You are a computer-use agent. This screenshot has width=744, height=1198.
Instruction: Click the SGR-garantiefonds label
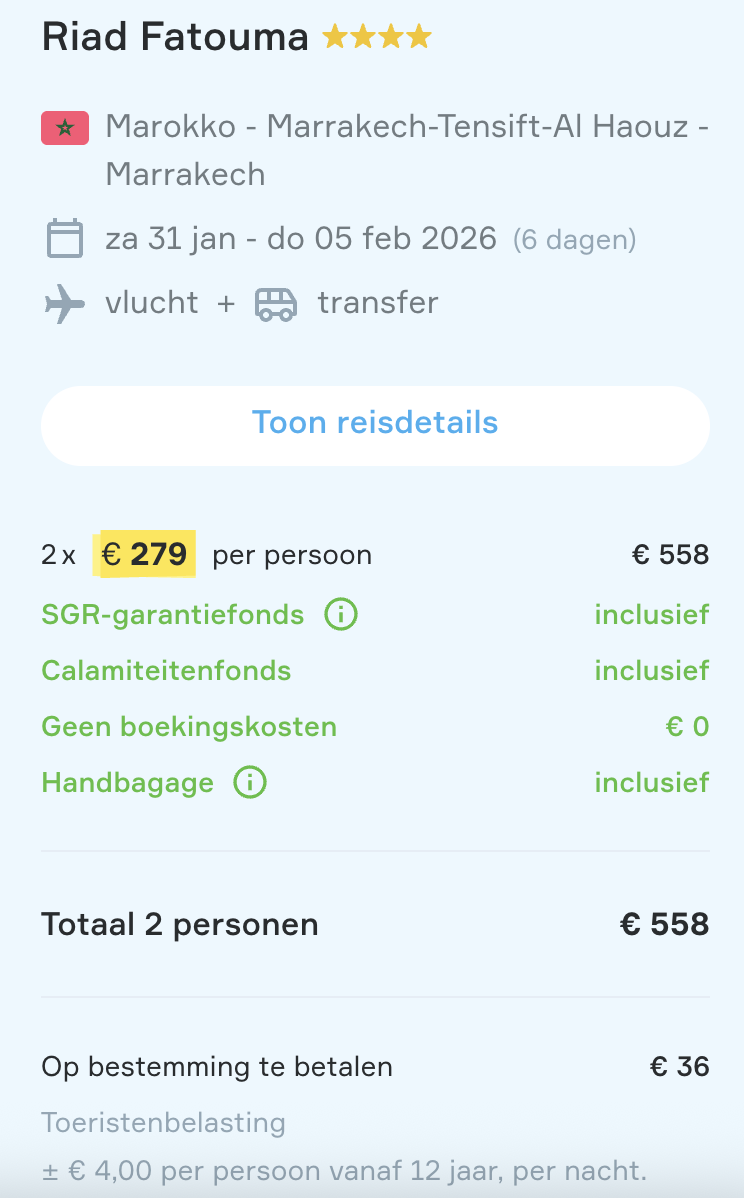(x=172, y=614)
